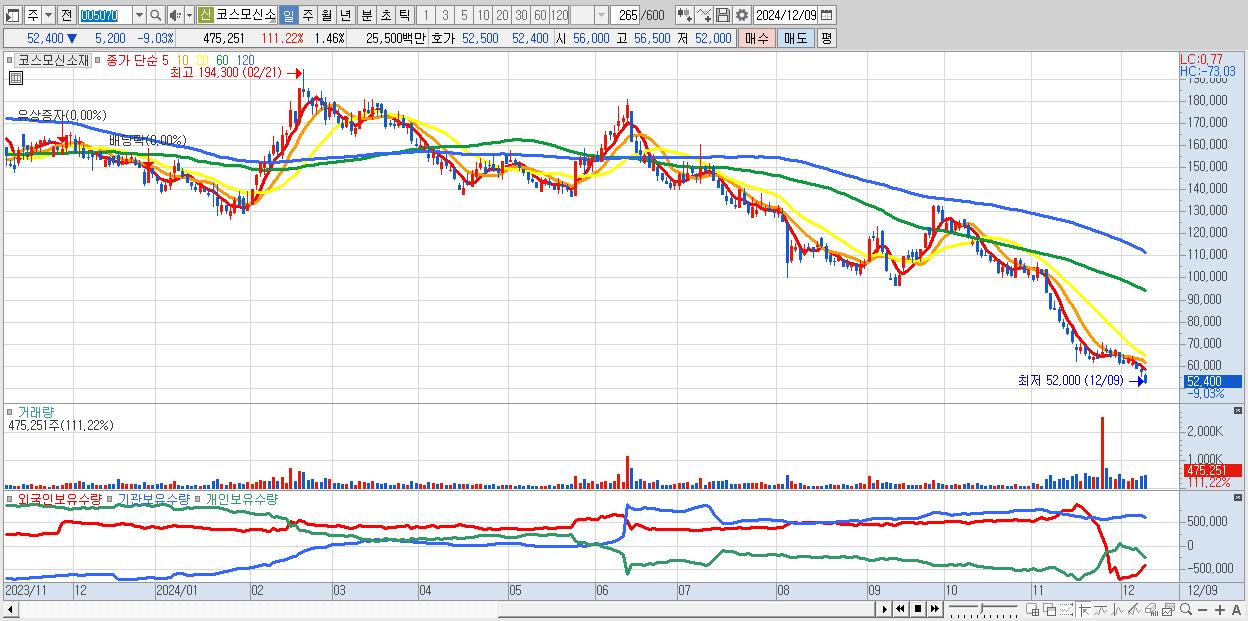Expand the stock code history dropdown arrow
This screenshot has width=1248, height=621.
139,15
